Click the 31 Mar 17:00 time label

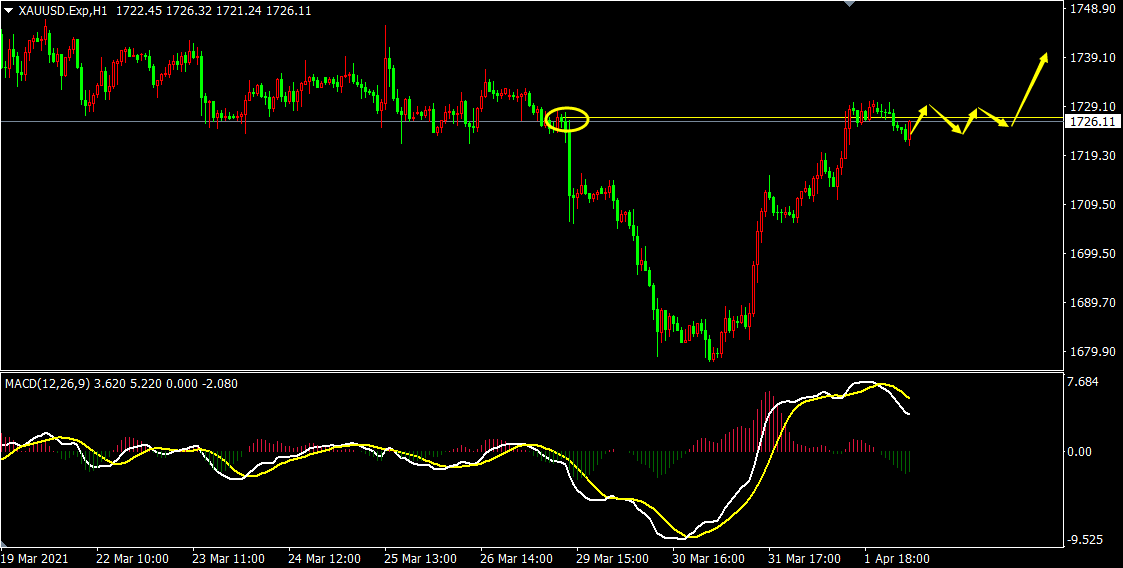click(x=805, y=558)
